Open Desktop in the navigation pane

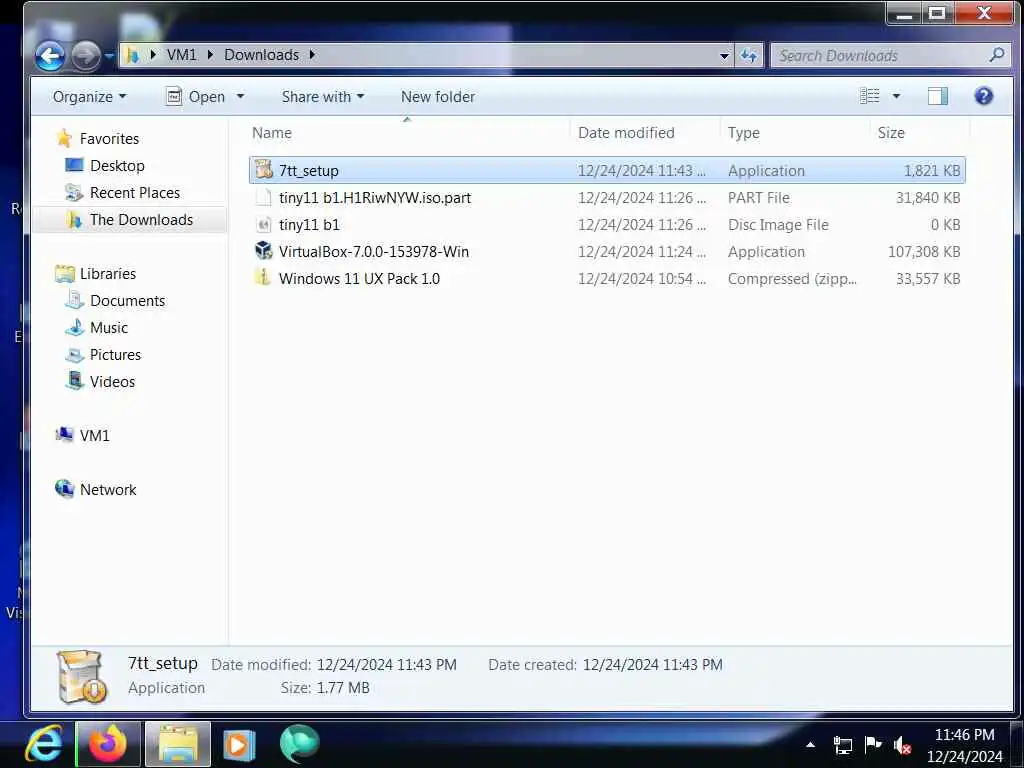(x=117, y=166)
